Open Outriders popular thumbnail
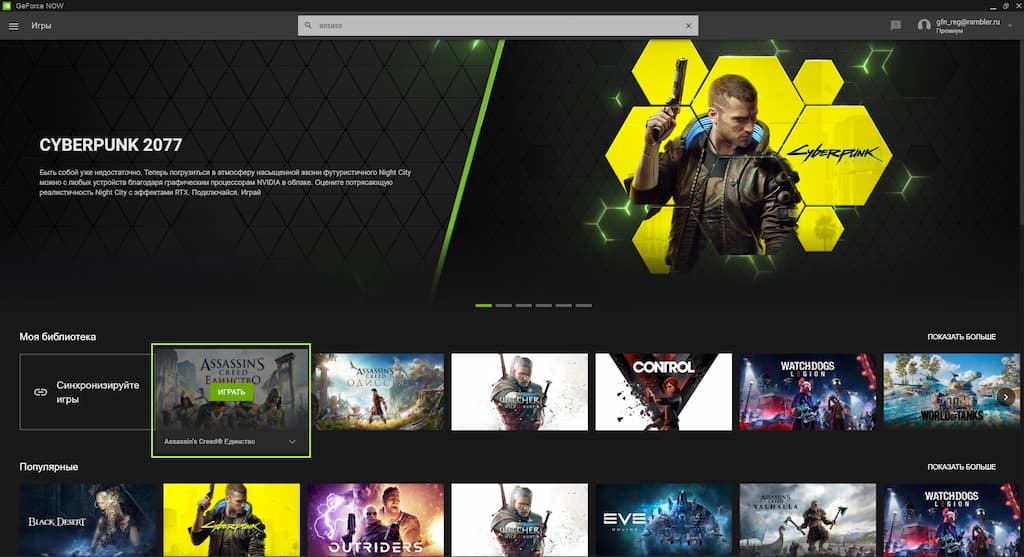This screenshot has width=1024, height=557. tap(376, 520)
